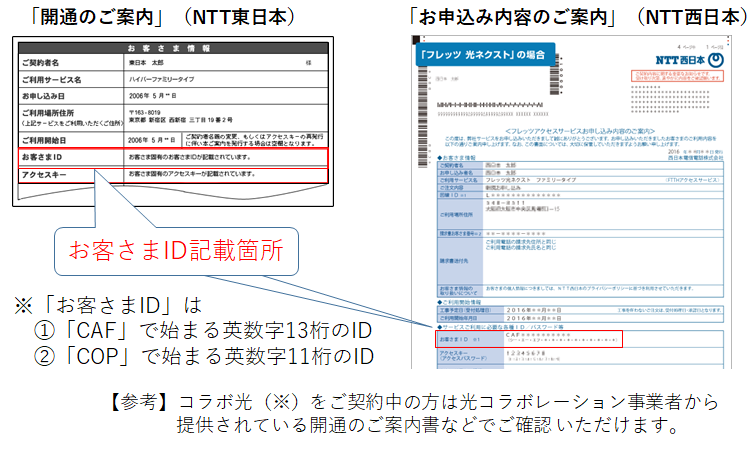Click the ご利用サービス名 row showing ハイパーファミリータイプ
The width and height of the screenshot is (753, 450).
pos(171,78)
